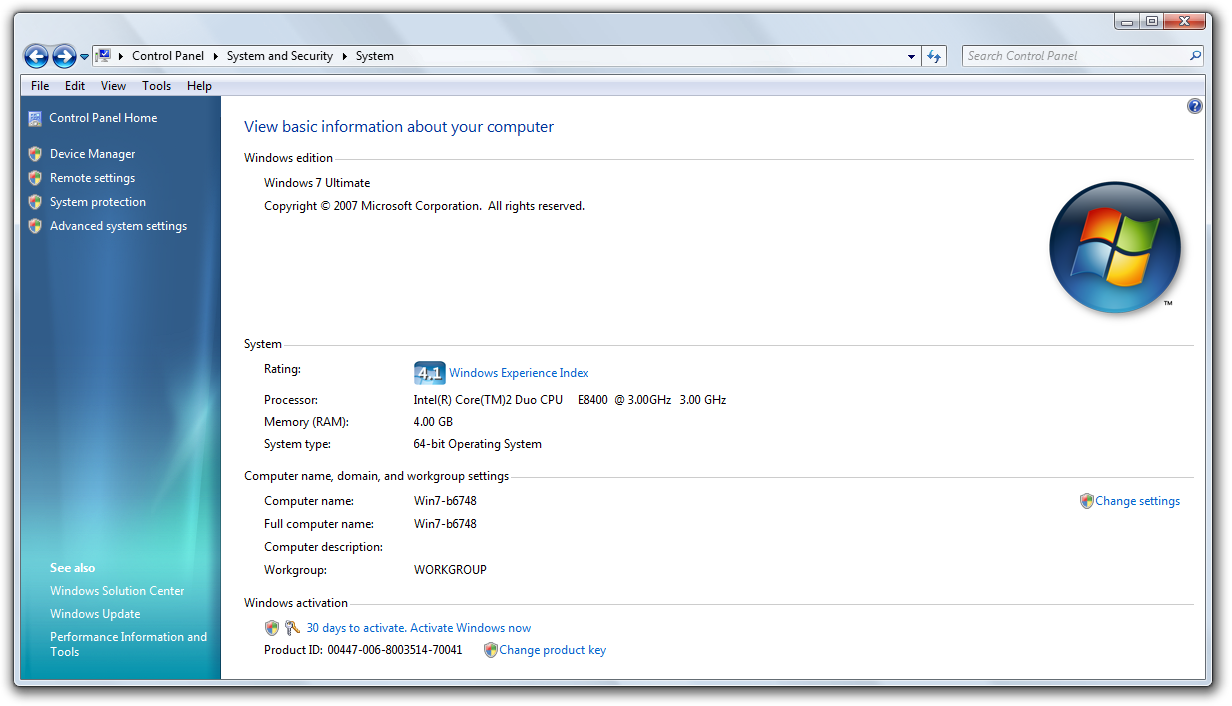Screen dimensions: 1232x706
Task: Click the processor value Intel Core2 Duo
Action: point(570,400)
